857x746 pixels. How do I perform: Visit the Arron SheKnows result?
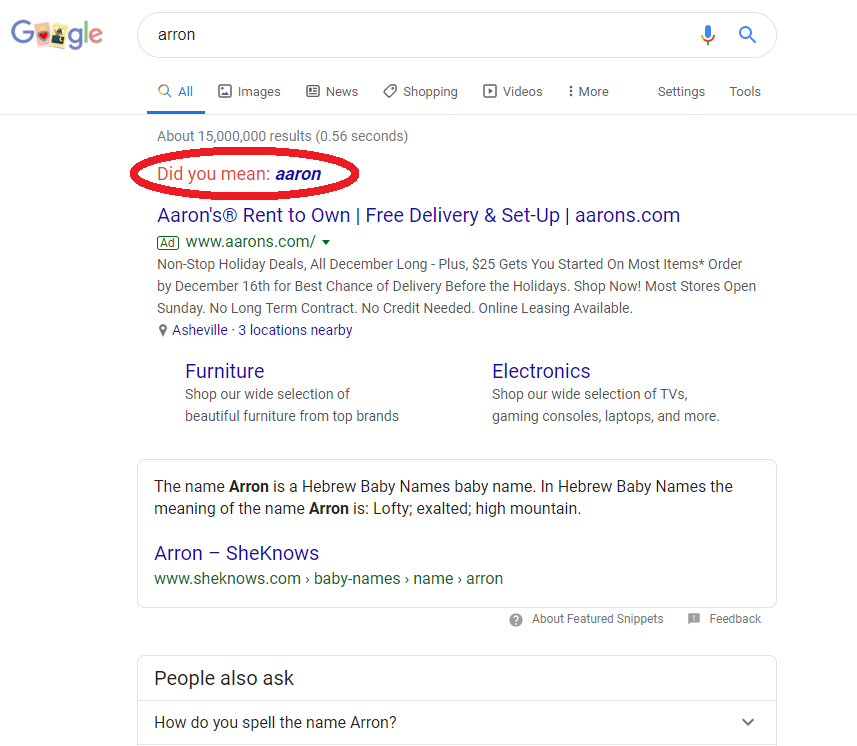[236, 553]
